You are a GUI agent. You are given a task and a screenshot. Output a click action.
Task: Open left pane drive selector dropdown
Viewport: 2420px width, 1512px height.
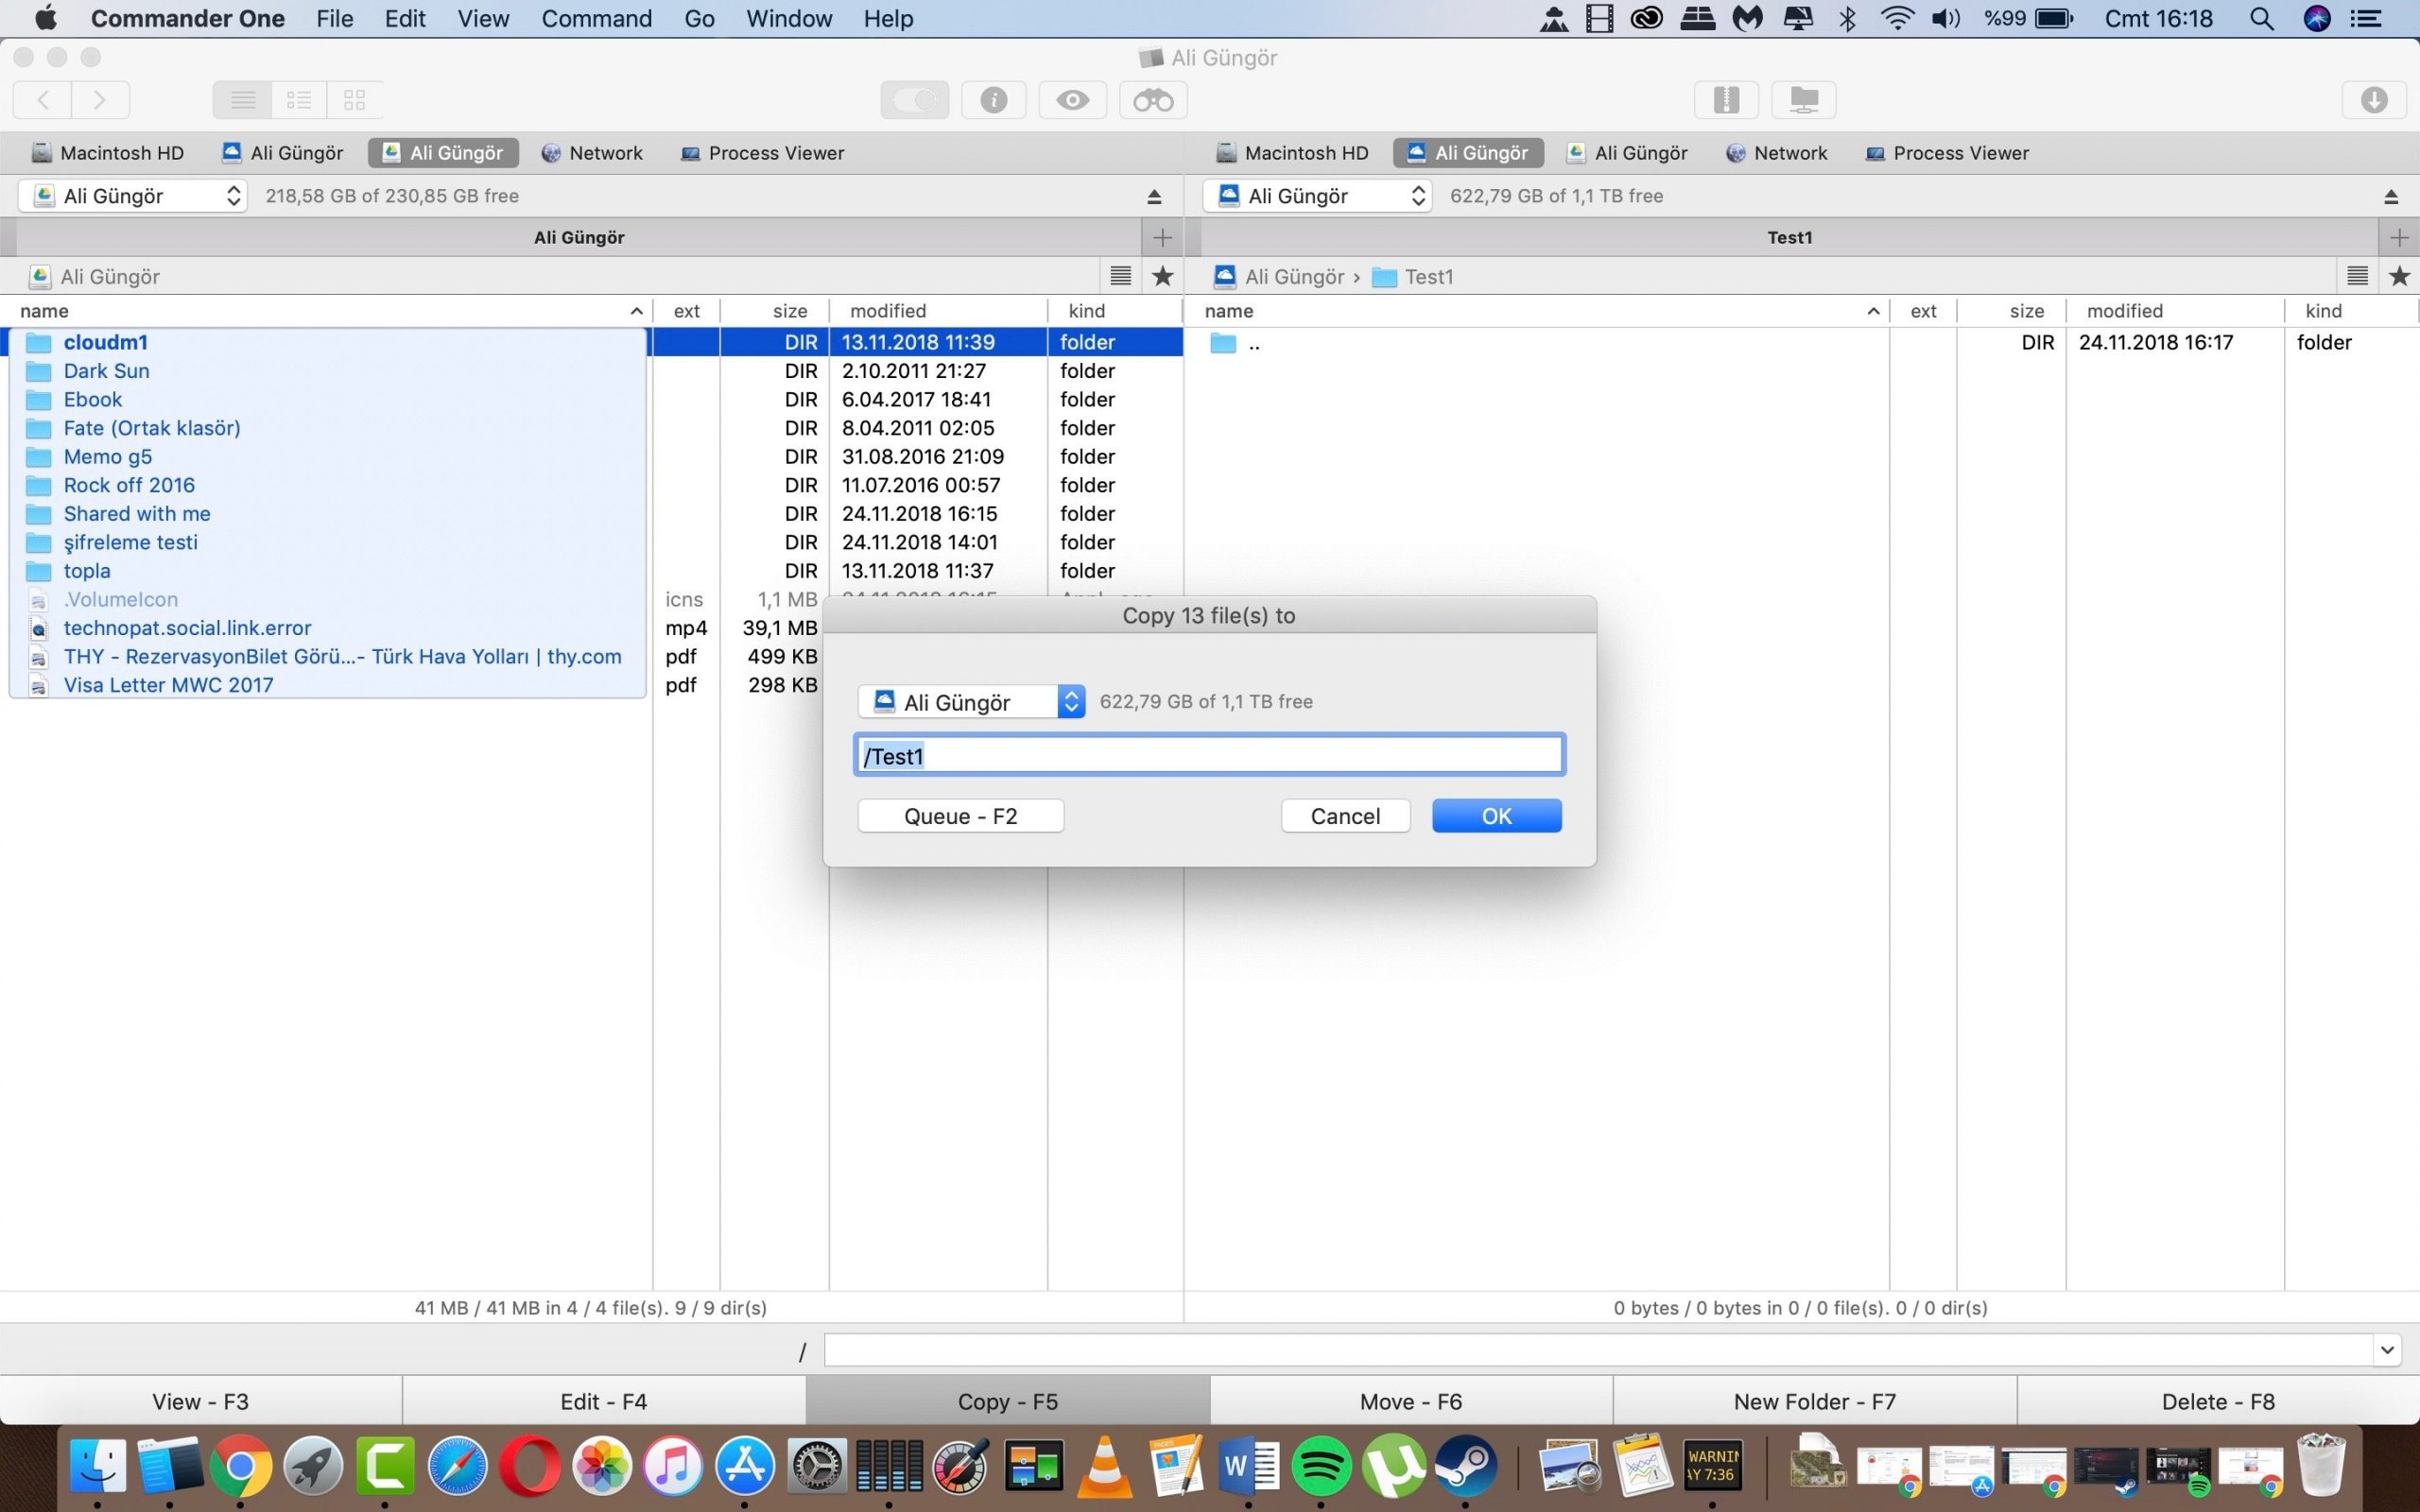(x=132, y=196)
